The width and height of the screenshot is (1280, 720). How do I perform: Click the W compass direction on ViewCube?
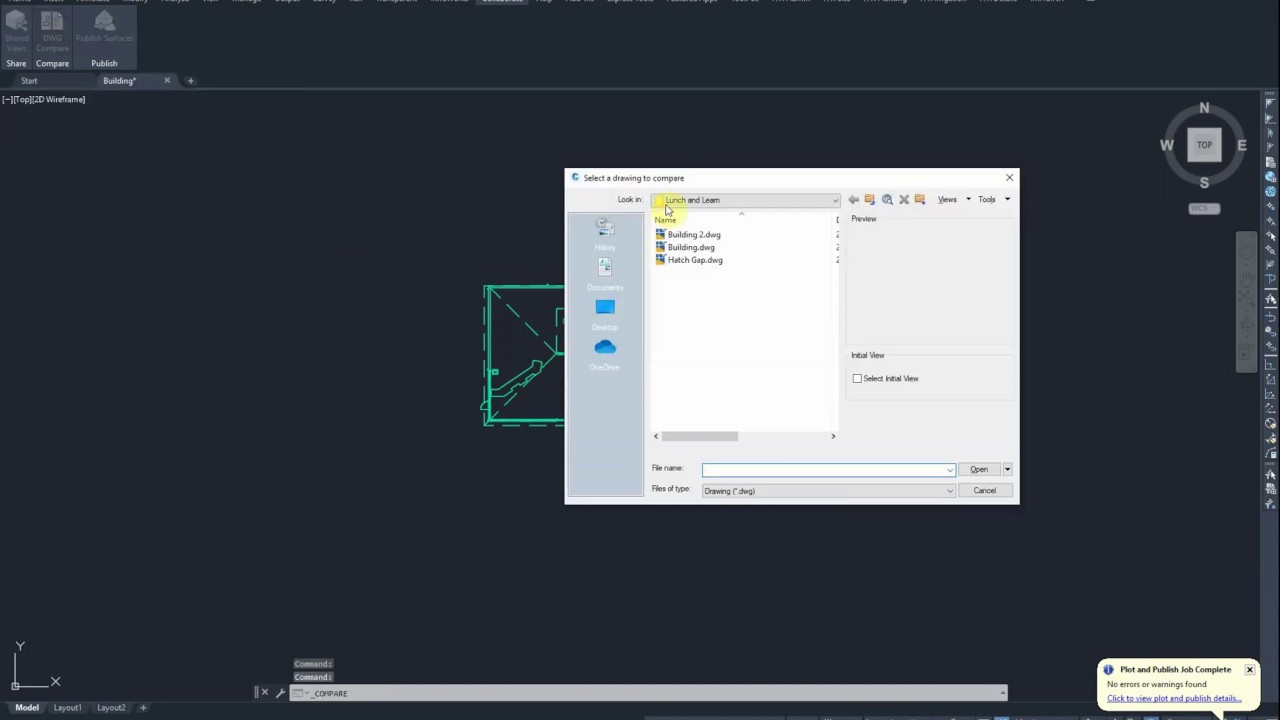(x=1166, y=145)
